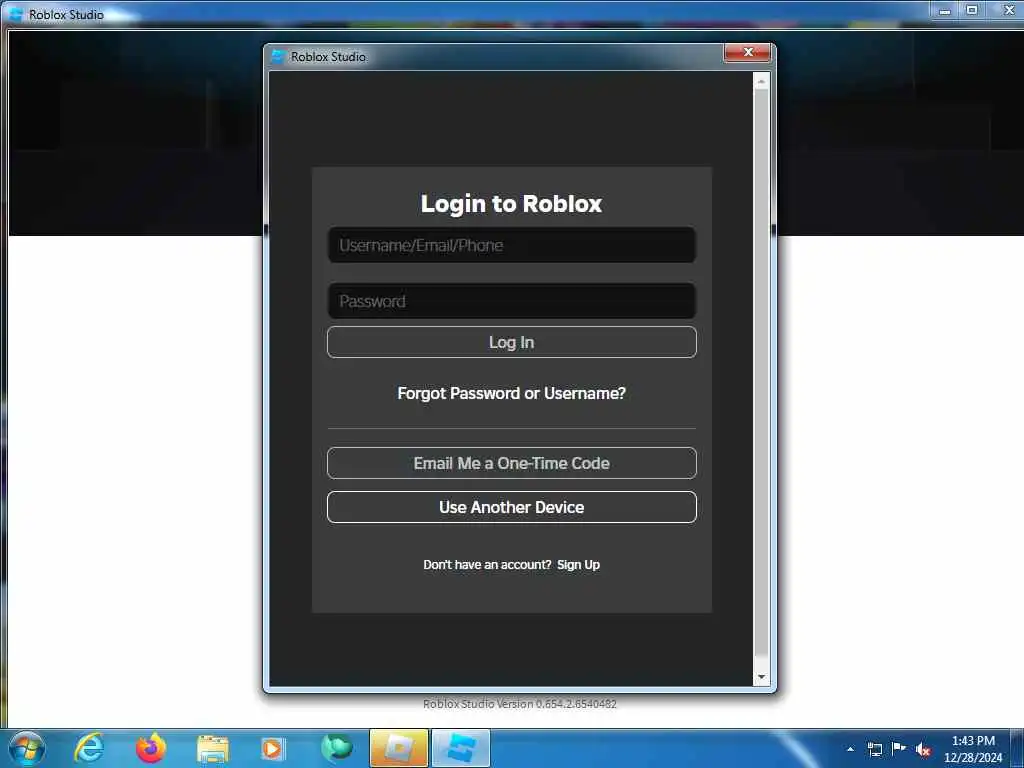Open Windows Media Player from taskbar
The image size is (1024, 768).
point(272,749)
